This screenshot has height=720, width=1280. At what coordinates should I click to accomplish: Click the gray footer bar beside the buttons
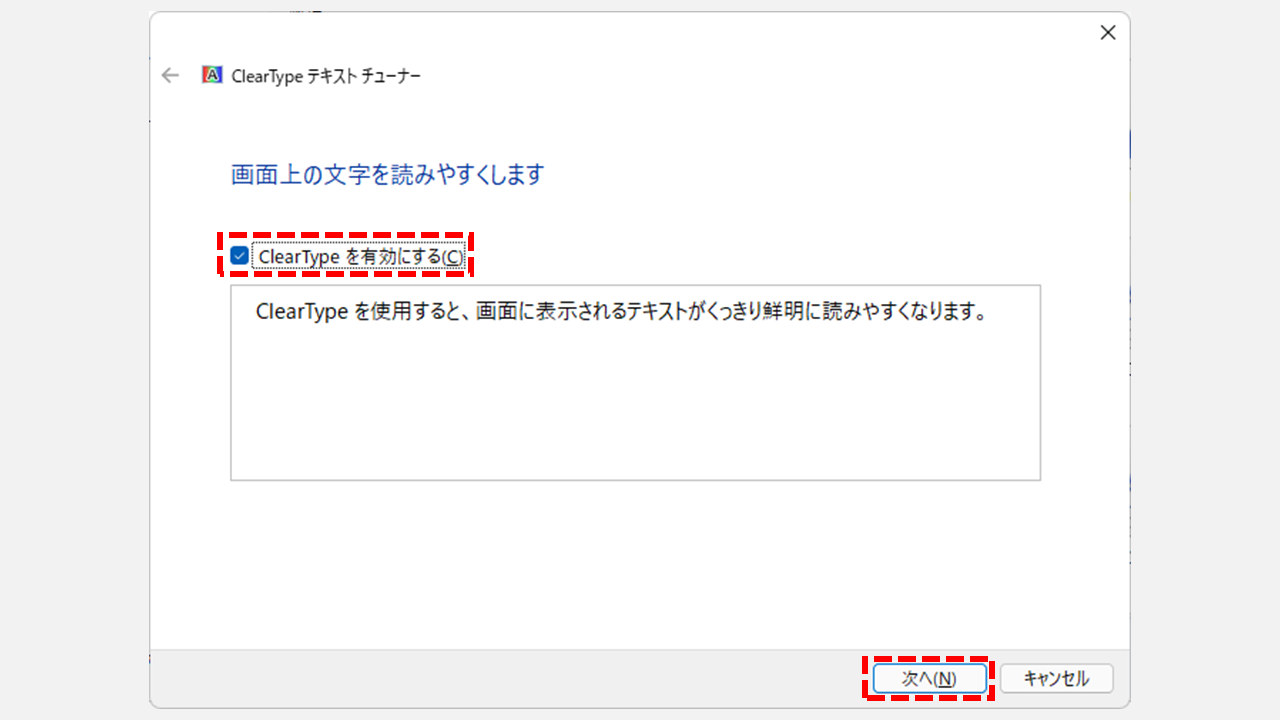(500, 678)
